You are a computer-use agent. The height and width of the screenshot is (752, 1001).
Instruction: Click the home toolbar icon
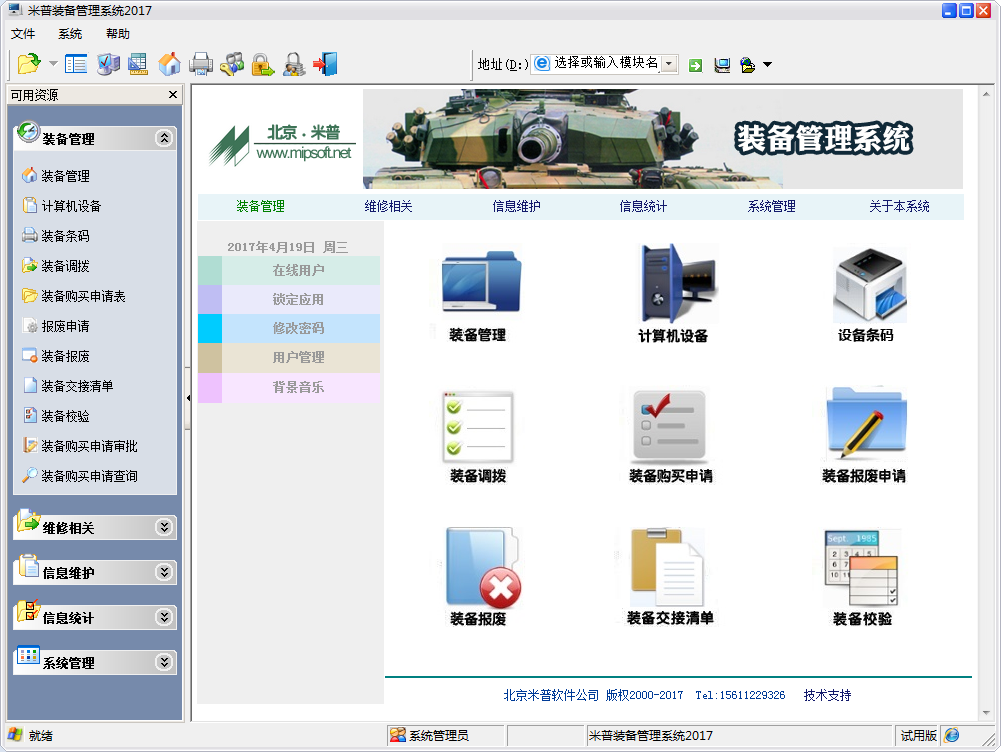[169, 64]
